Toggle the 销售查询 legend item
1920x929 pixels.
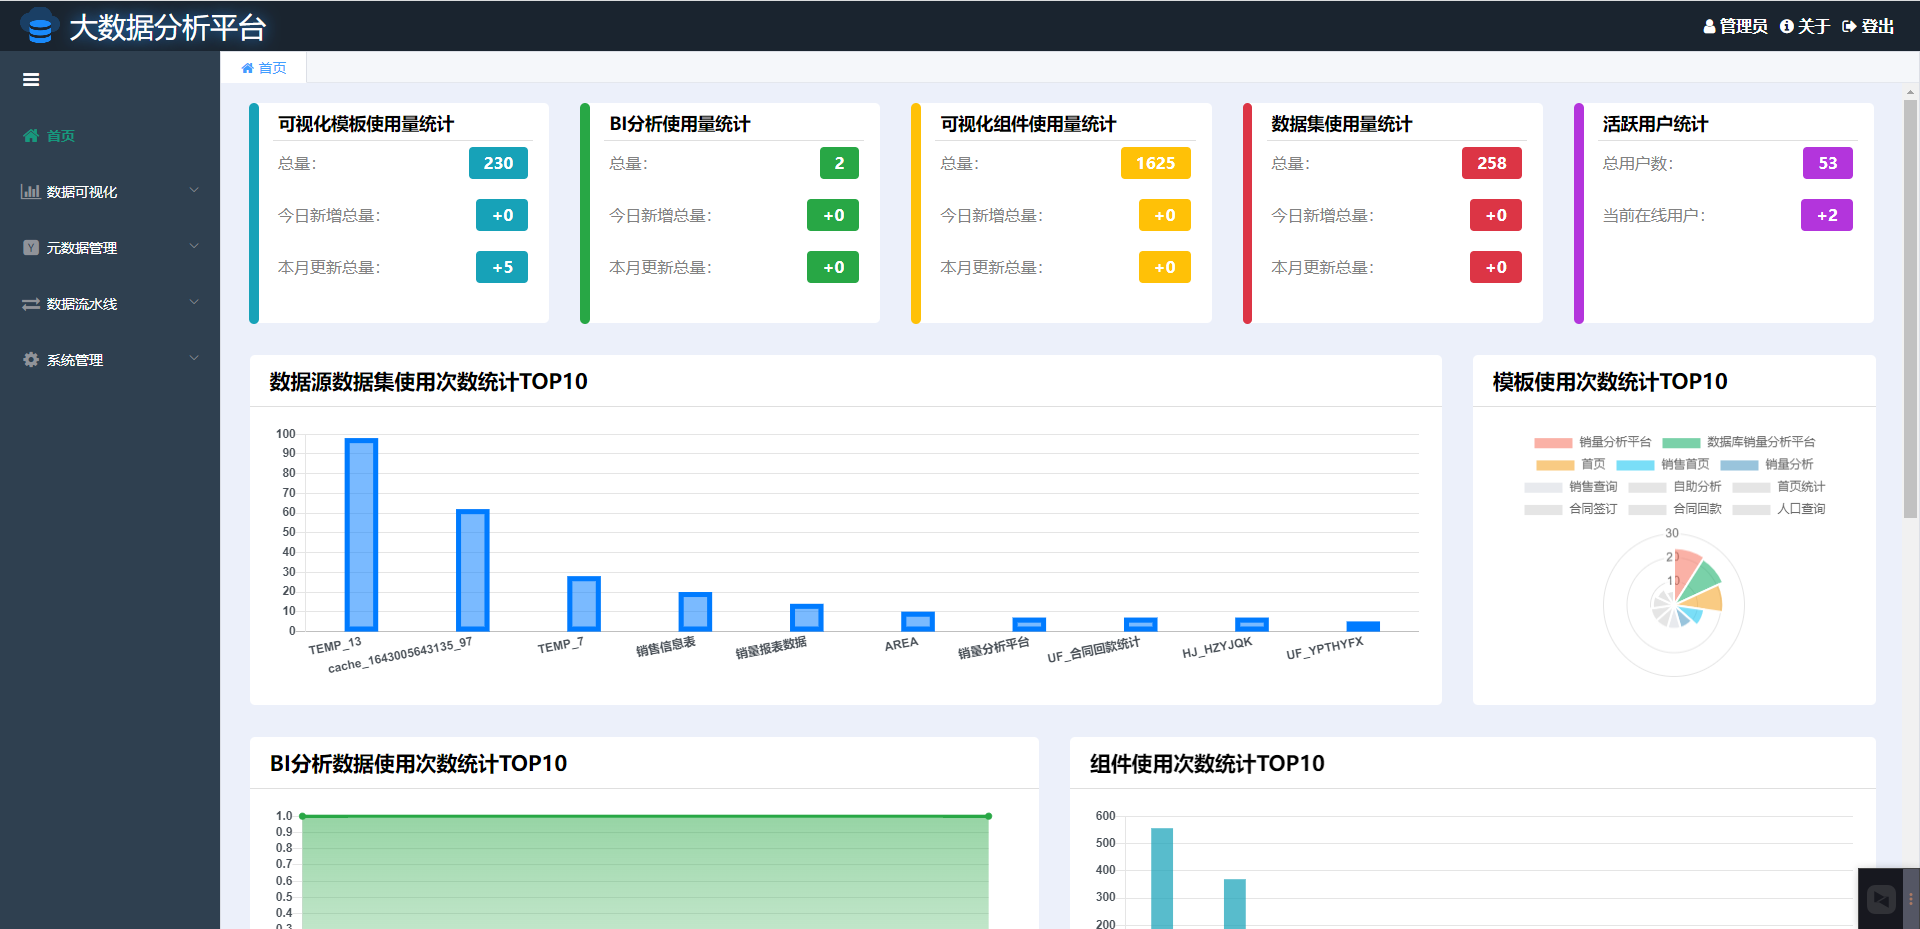point(1571,487)
